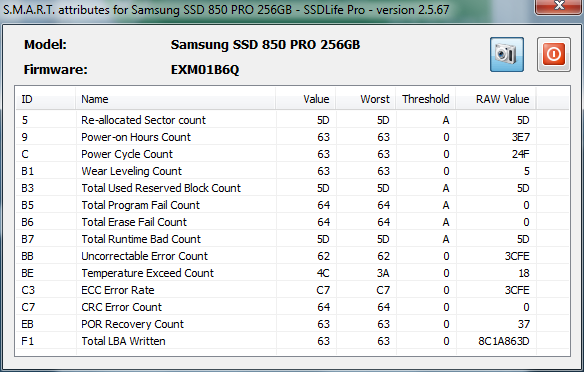584x372 pixels.
Task: Select the Re-allocated Sector count row
Action: 292,120
